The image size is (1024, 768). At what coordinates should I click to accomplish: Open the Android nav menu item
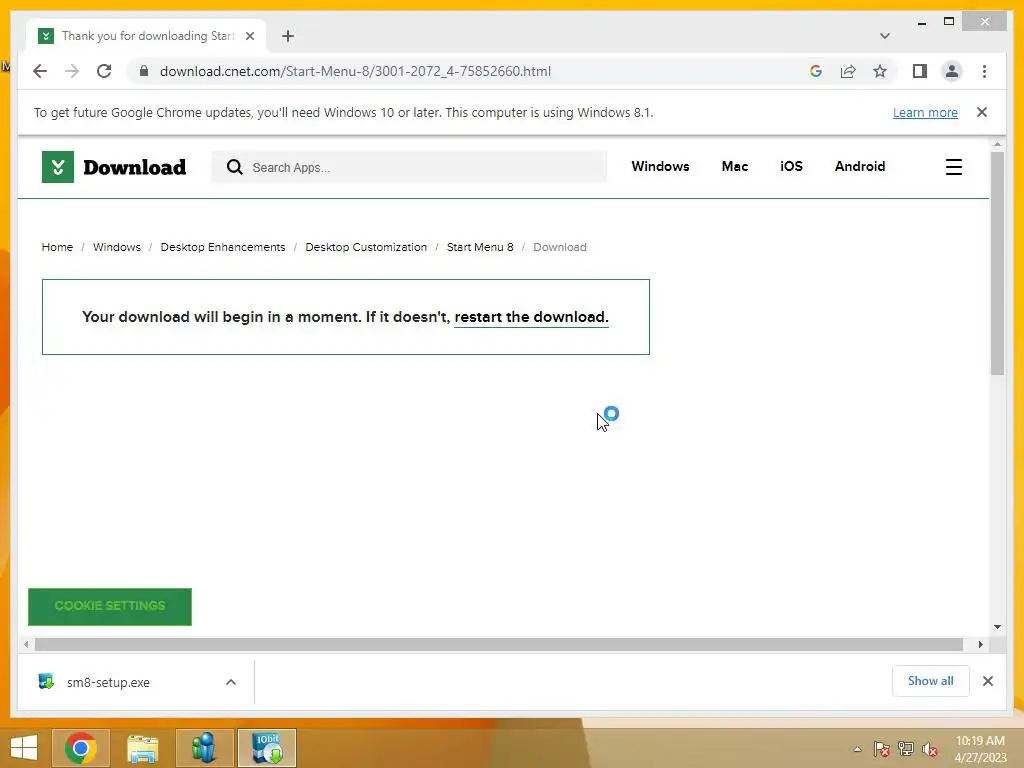[x=859, y=167]
